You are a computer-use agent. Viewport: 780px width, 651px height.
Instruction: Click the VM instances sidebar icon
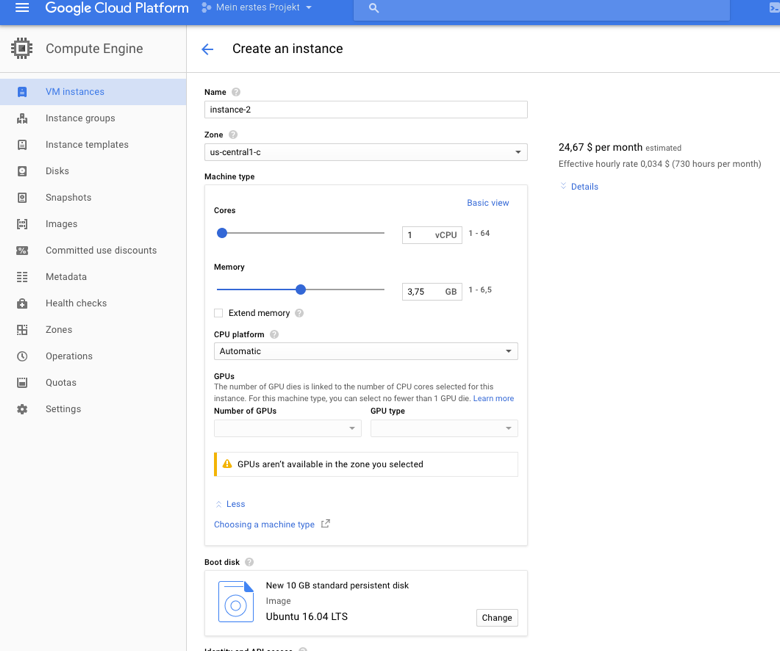click(x=22, y=92)
